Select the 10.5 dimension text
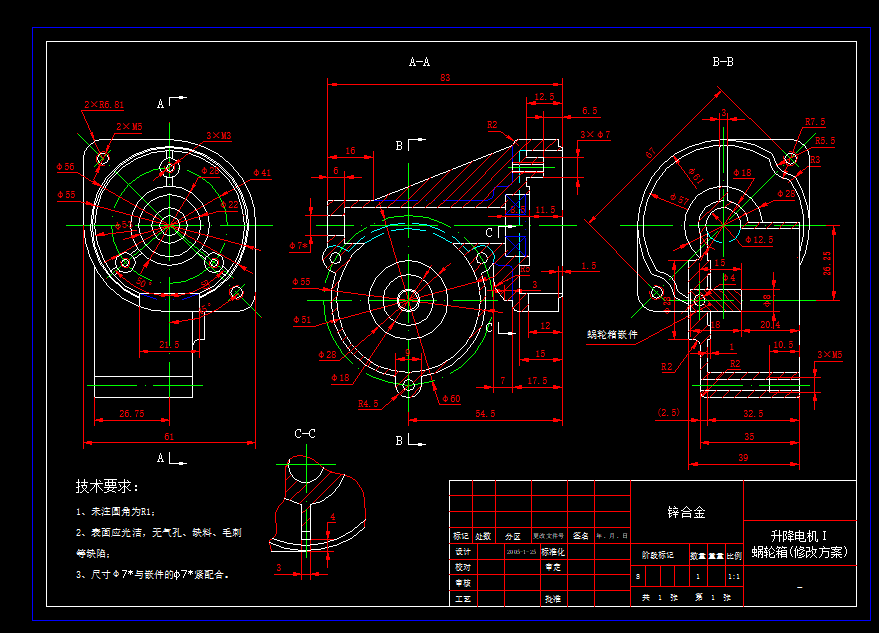Screen dimensions: 879x633 (783, 345)
